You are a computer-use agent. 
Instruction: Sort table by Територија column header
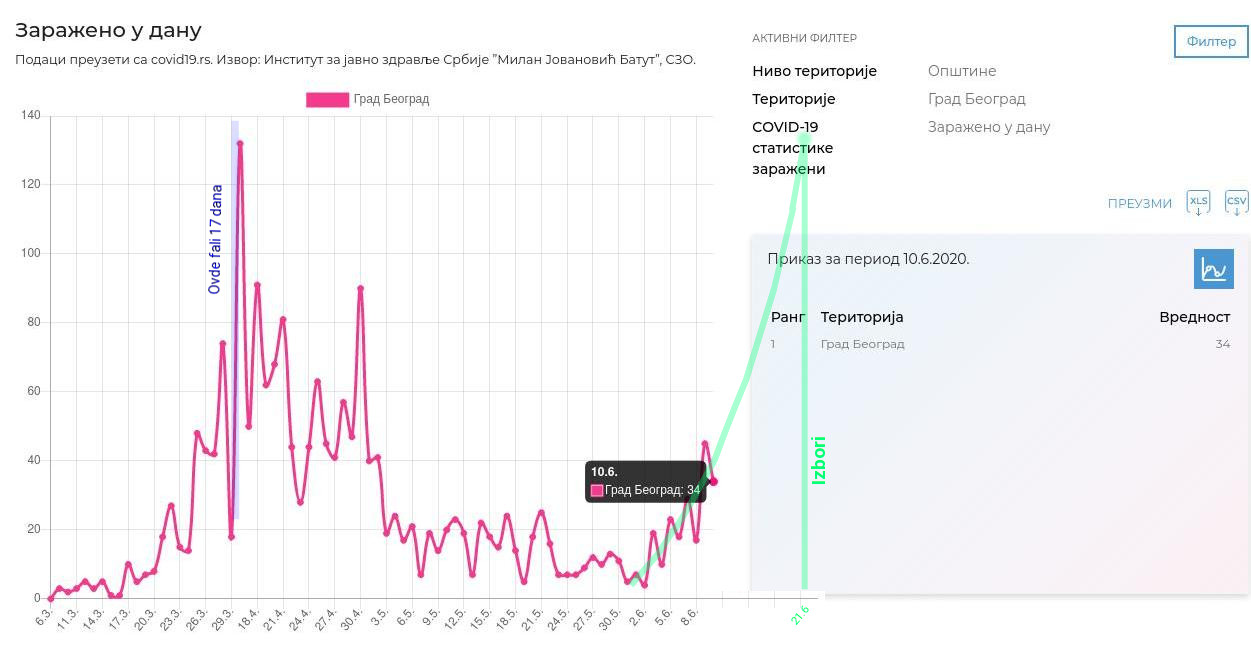point(862,317)
